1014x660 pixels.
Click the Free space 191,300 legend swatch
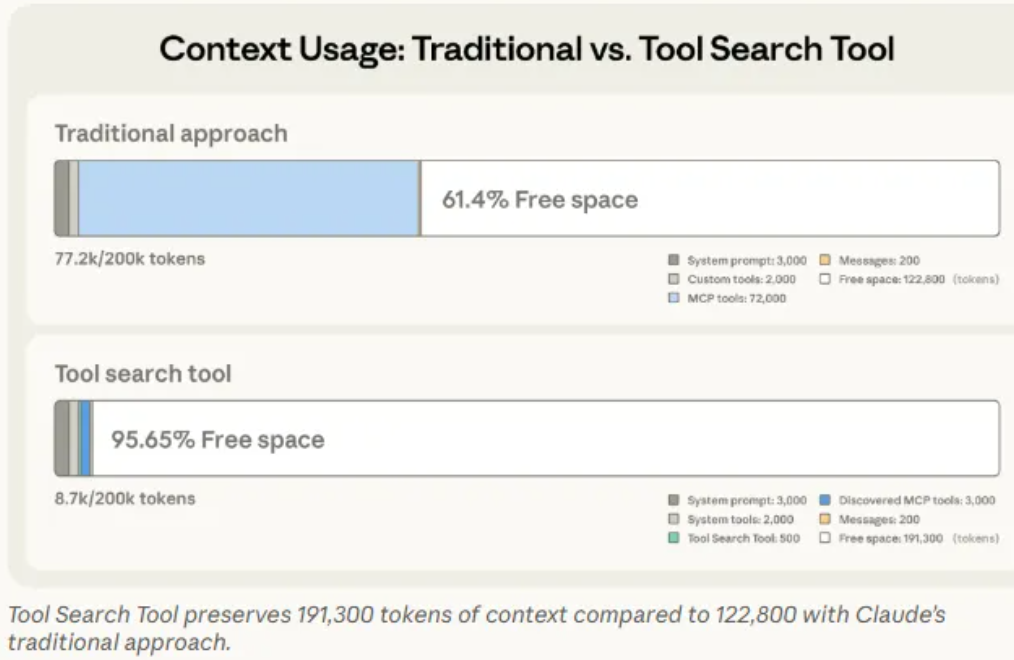[825, 539]
